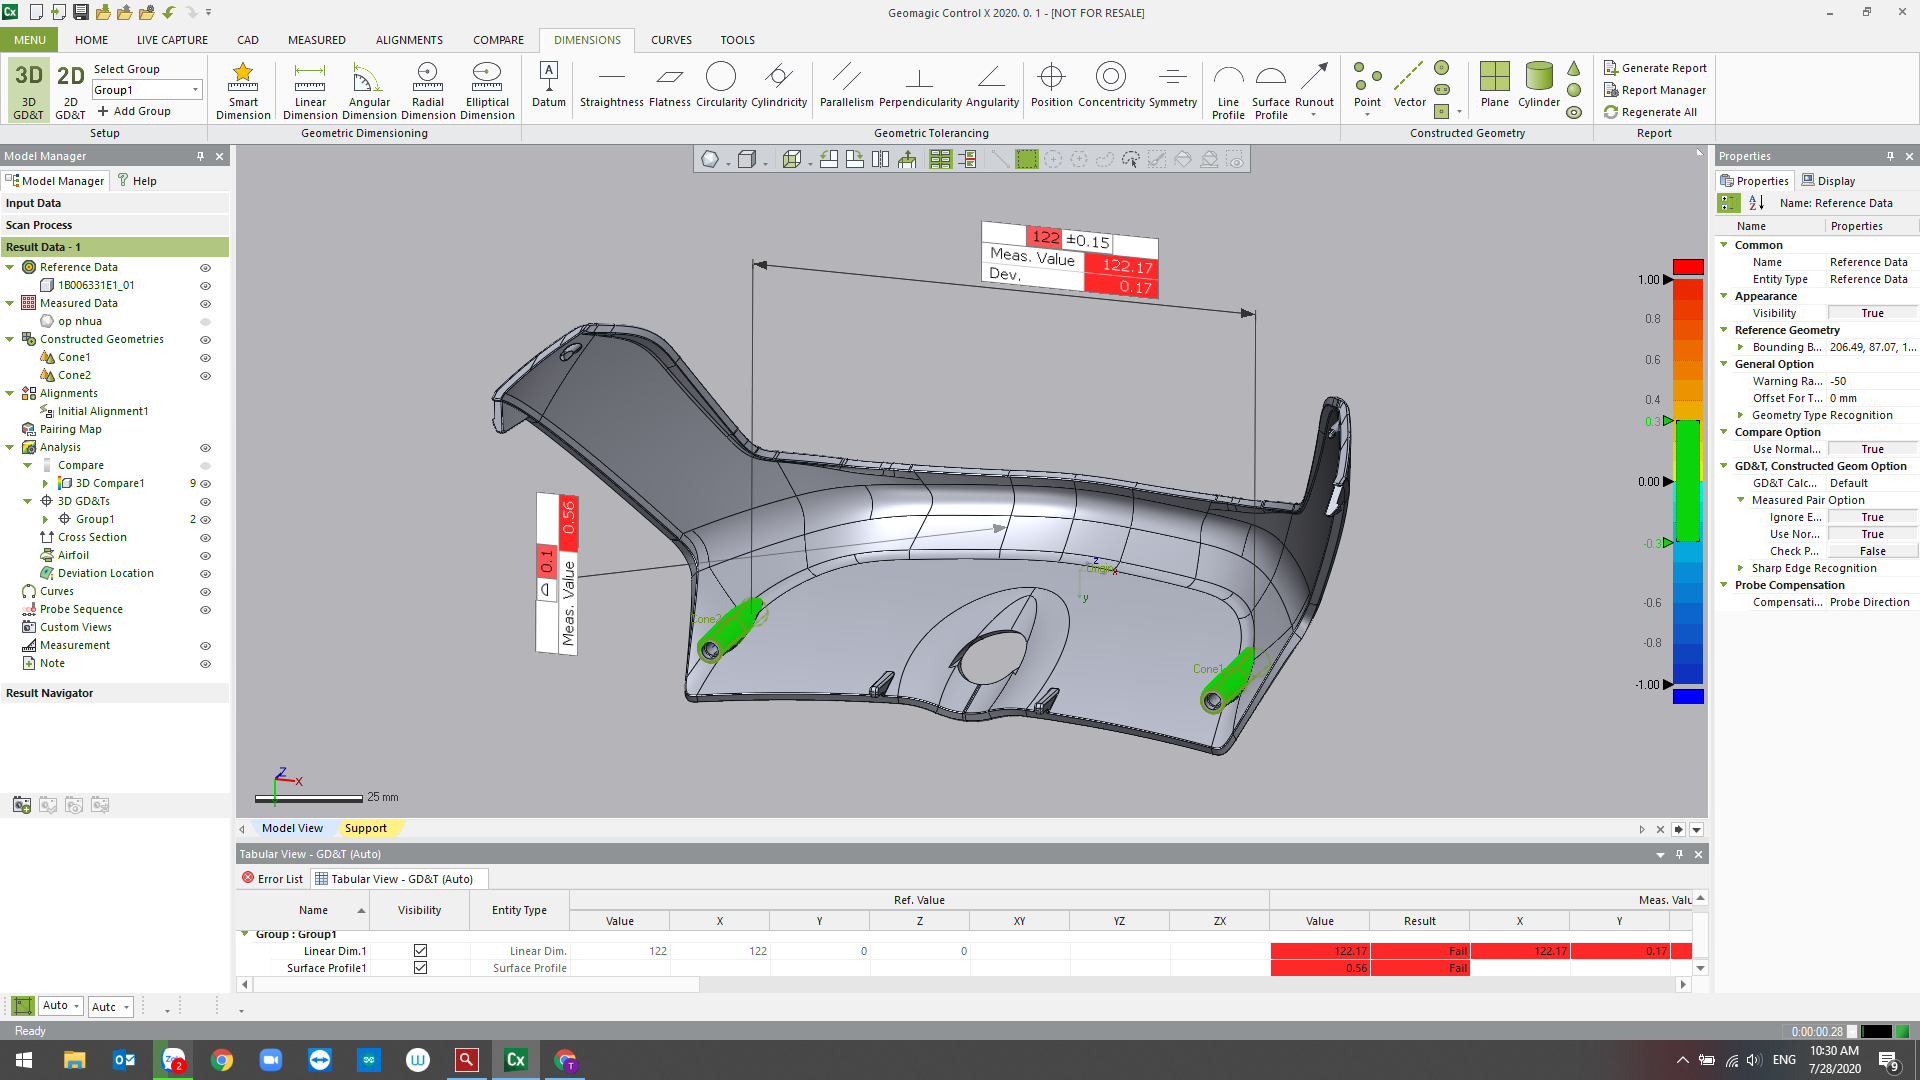Activate the Perpendicularity tool
The width and height of the screenshot is (1920, 1080).
(x=919, y=84)
